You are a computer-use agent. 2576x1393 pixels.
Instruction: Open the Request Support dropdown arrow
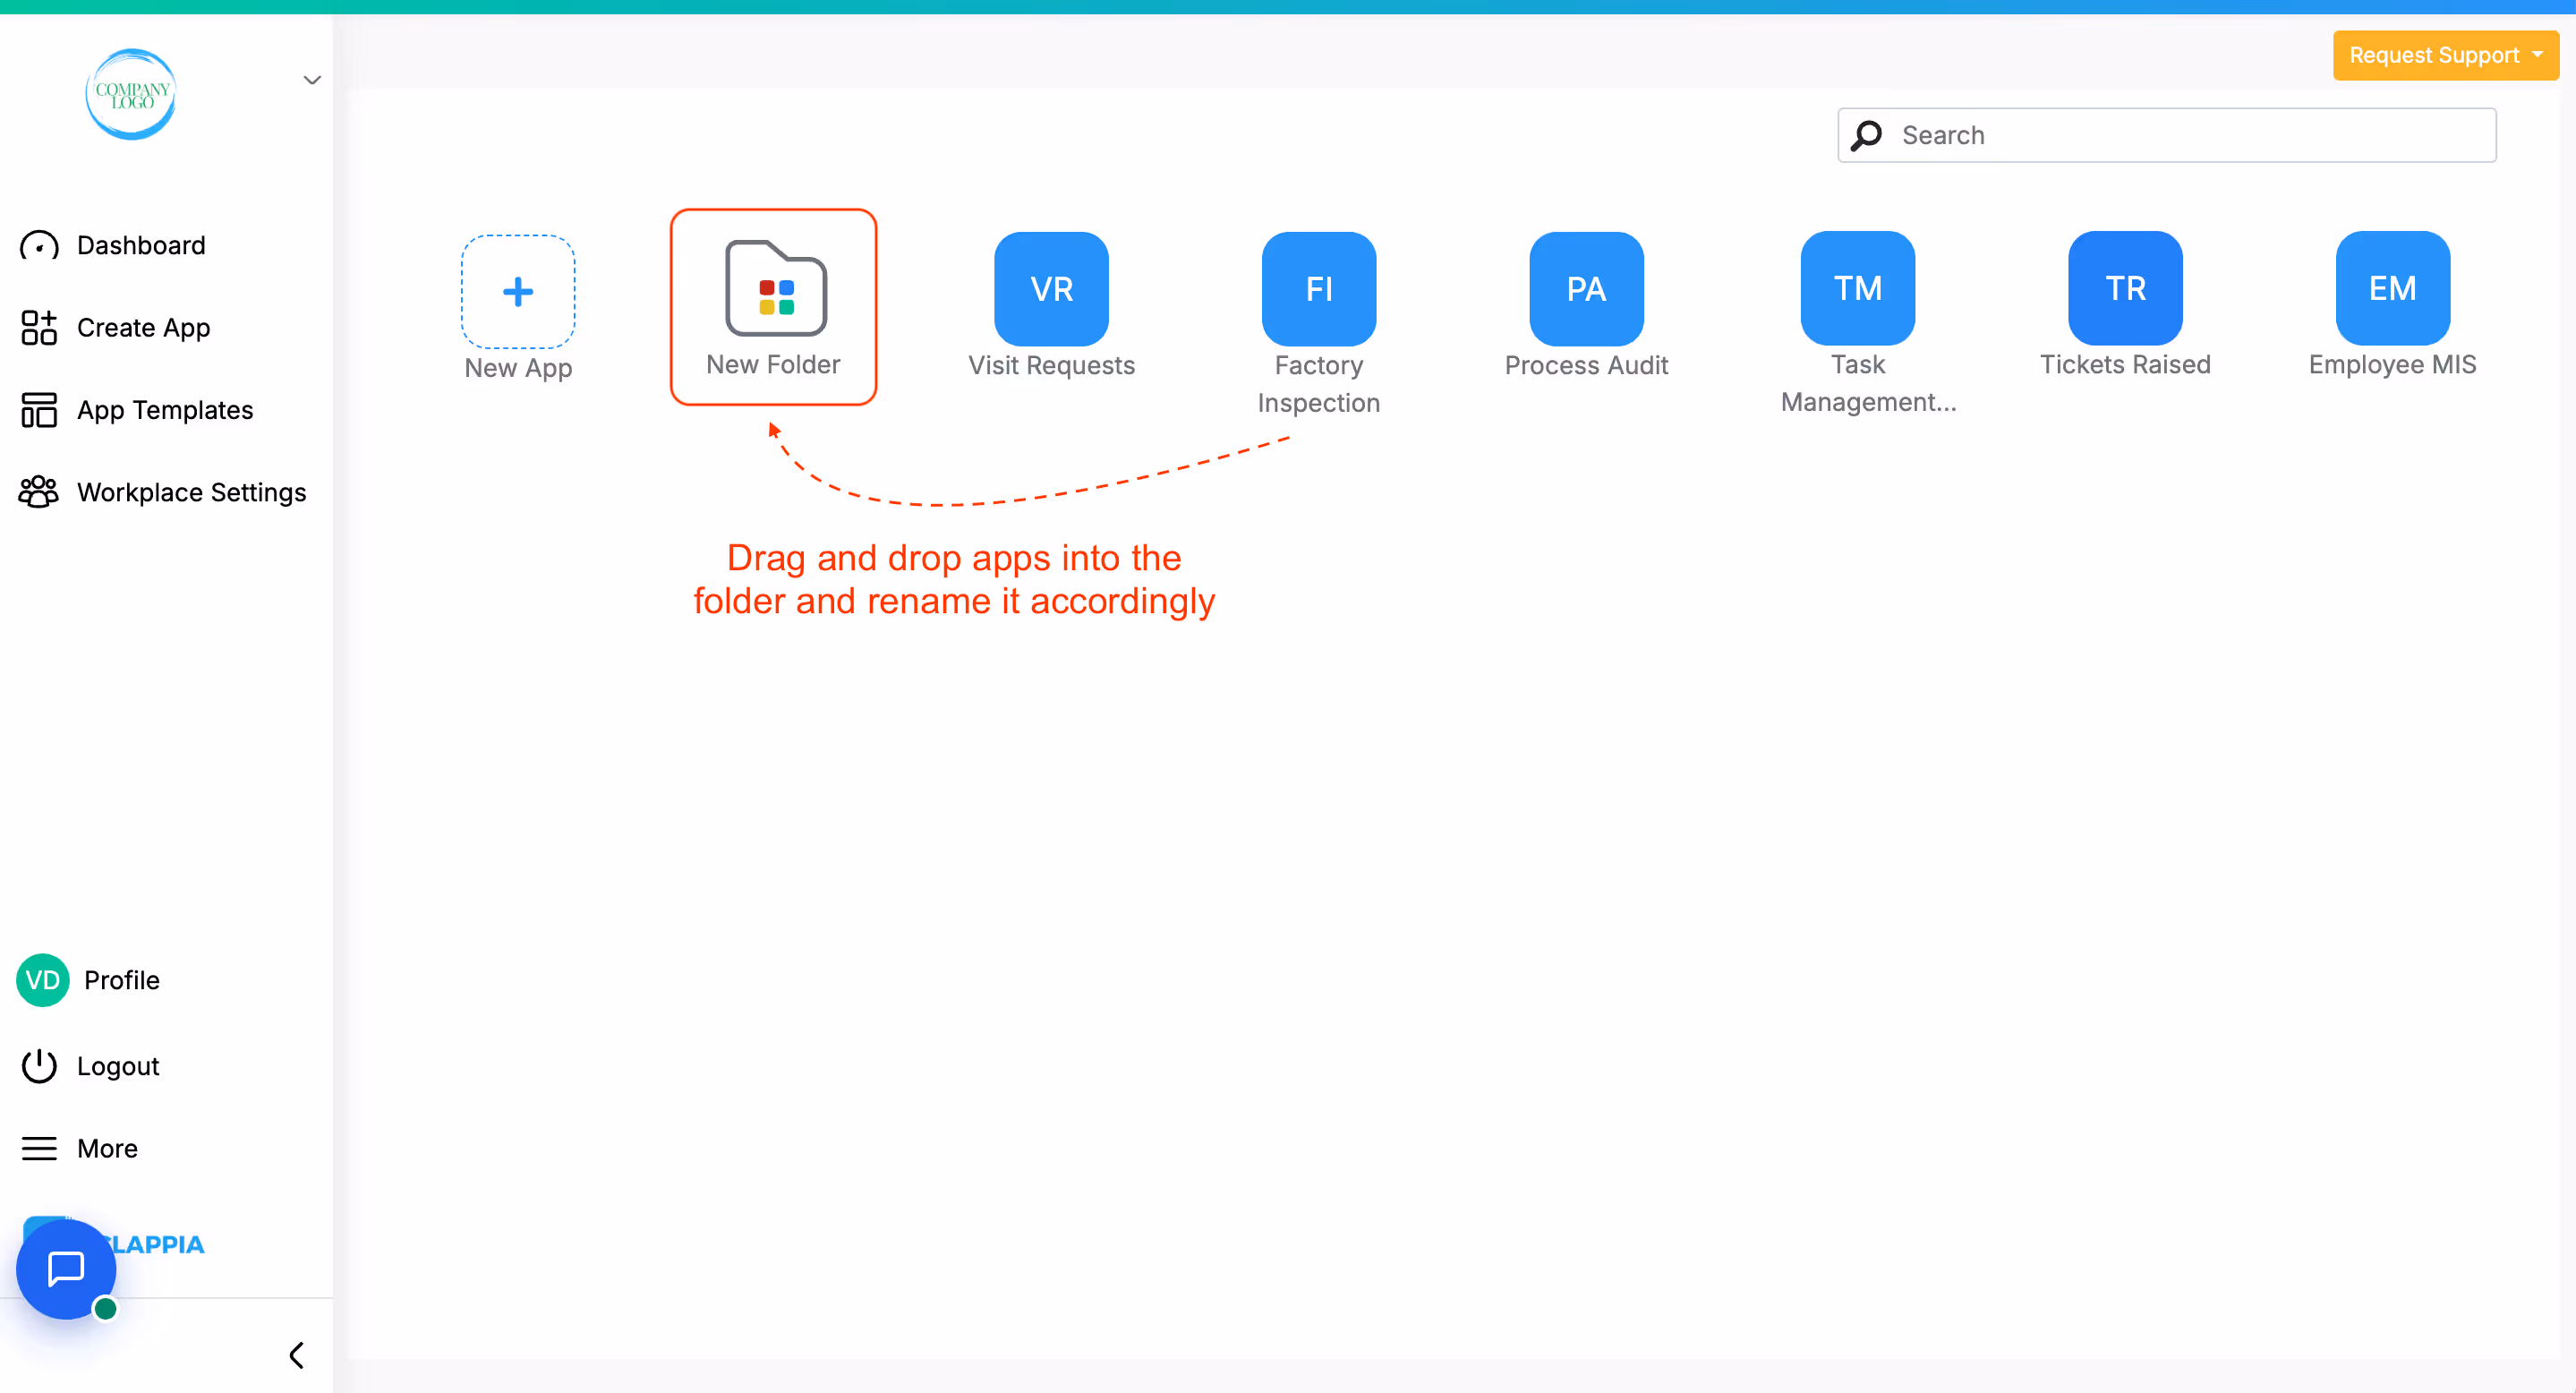coord(2538,55)
